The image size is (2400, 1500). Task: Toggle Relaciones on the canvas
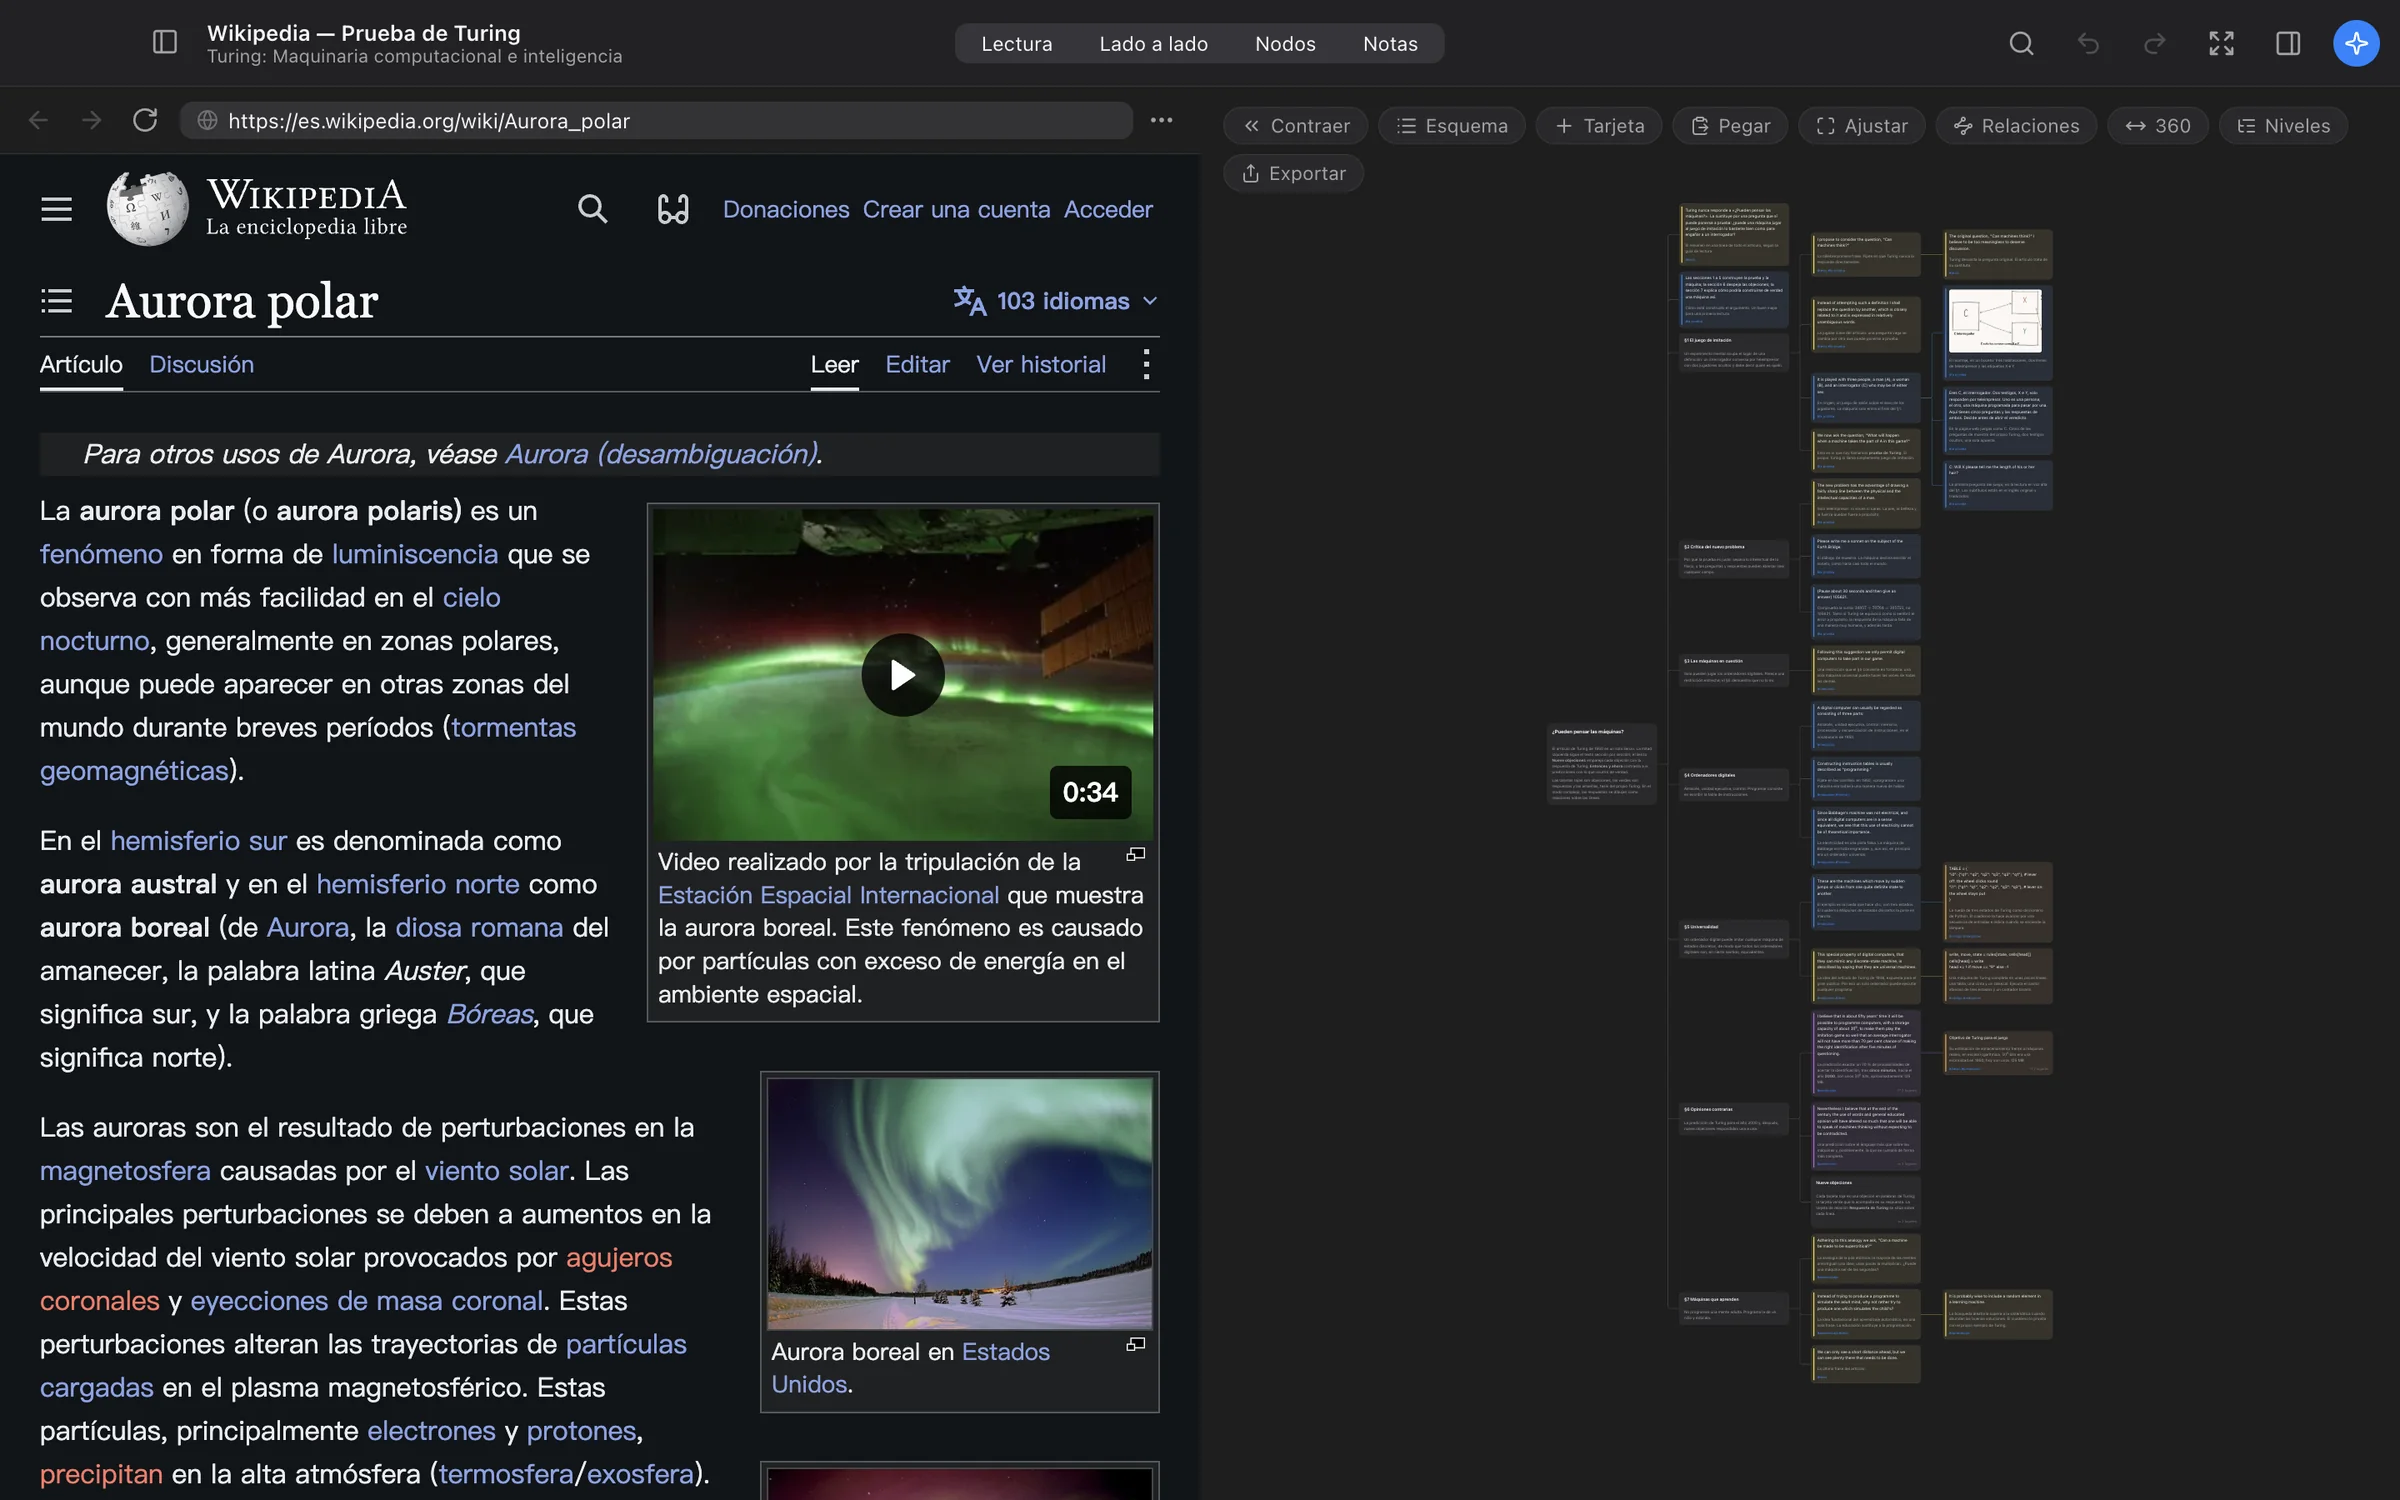click(x=2016, y=126)
